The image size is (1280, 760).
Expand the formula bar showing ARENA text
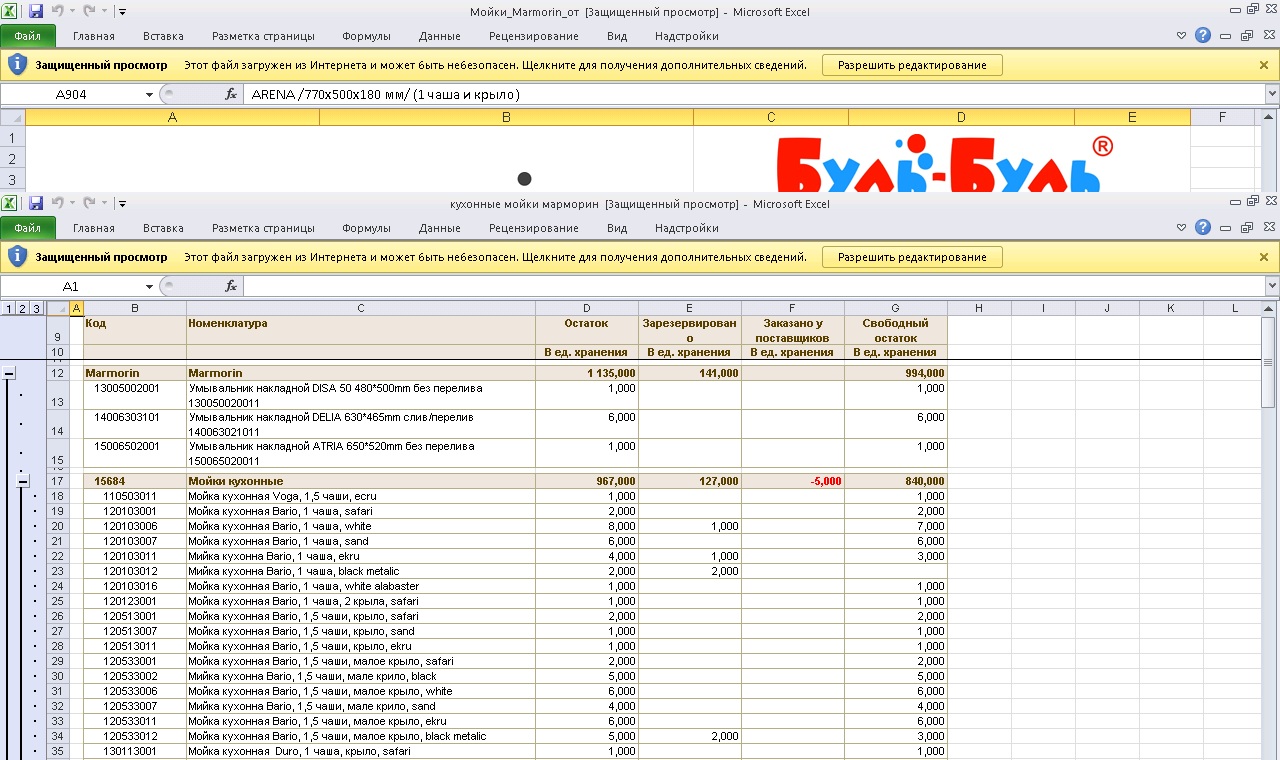tap(1272, 94)
